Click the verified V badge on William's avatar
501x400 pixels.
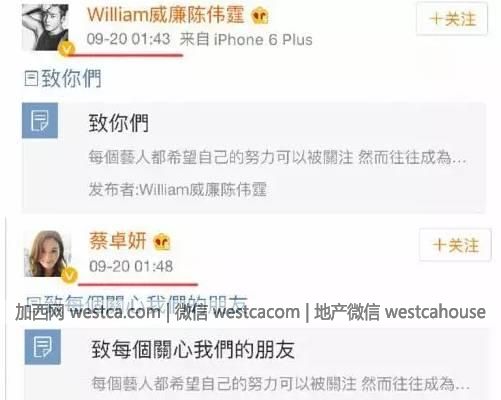pos(66,49)
